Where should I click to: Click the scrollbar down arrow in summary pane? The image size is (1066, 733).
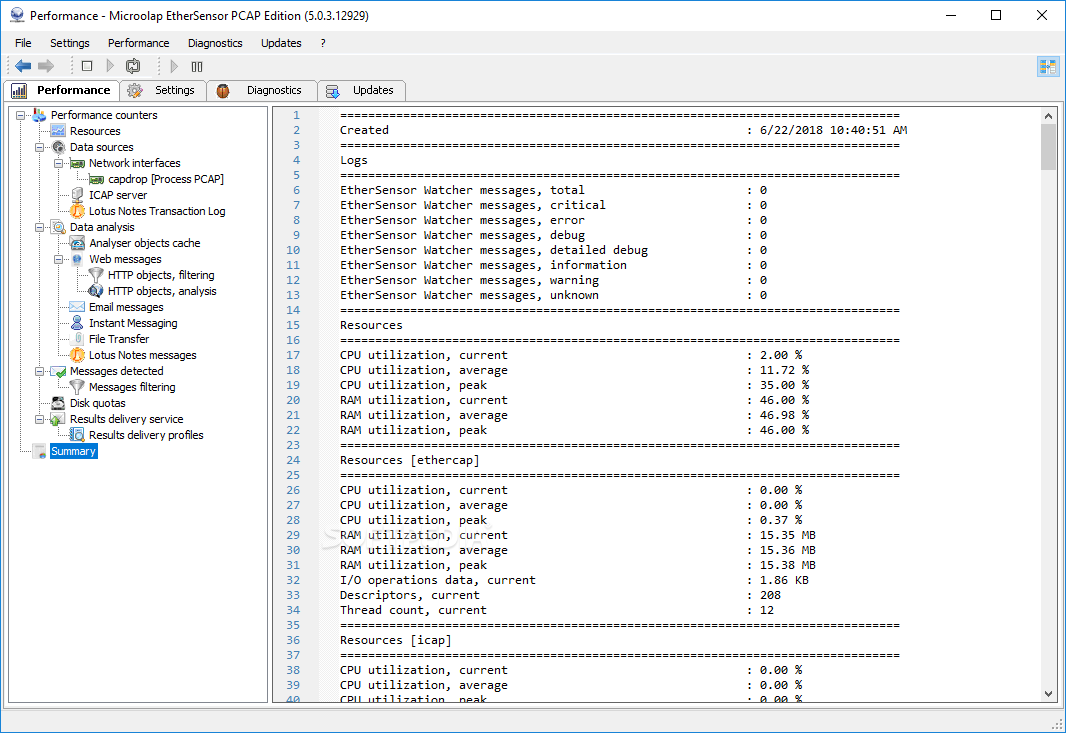point(1048,694)
